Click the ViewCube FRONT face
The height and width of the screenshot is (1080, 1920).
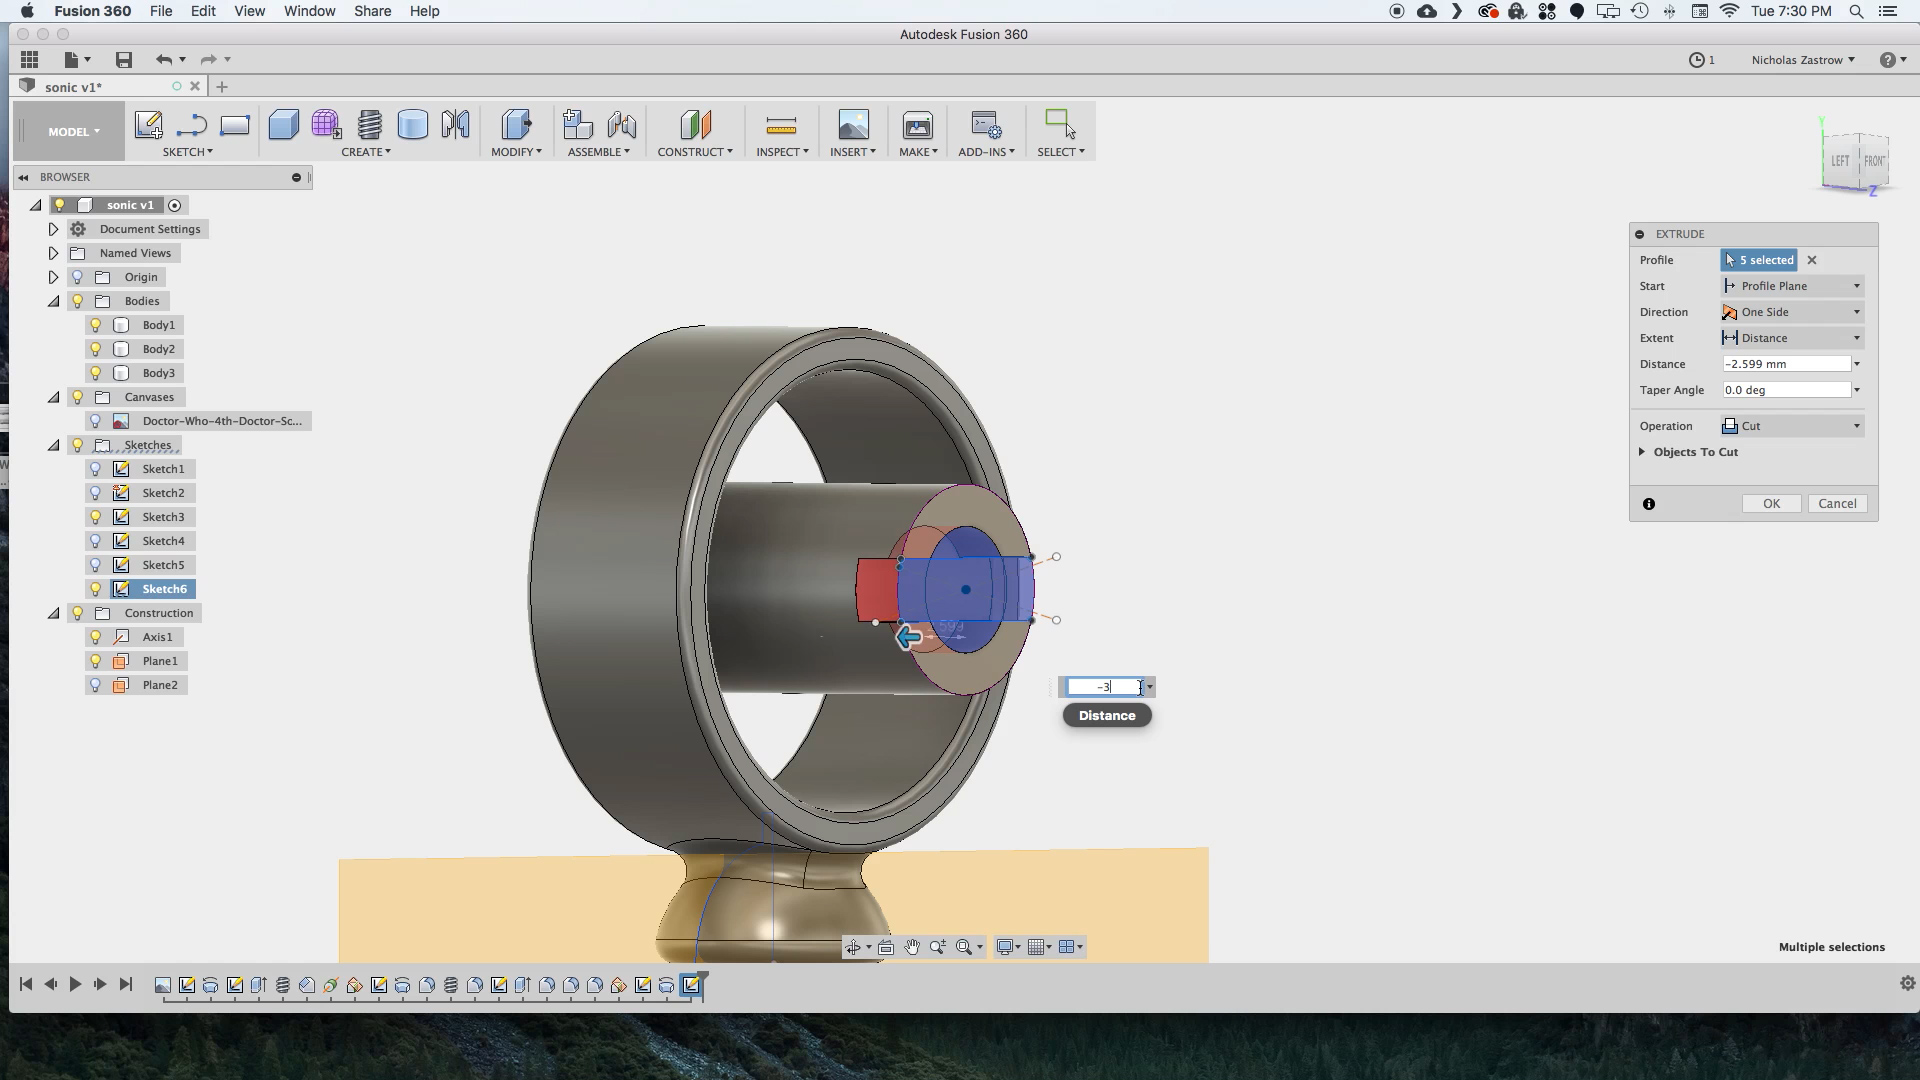[1873, 160]
